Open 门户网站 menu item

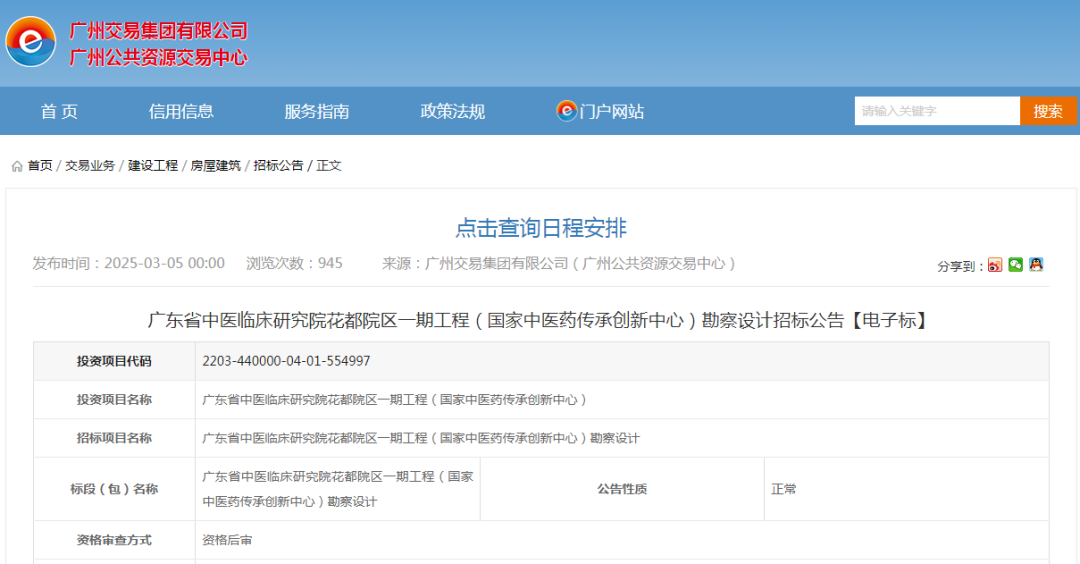pyautogui.click(x=612, y=112)
